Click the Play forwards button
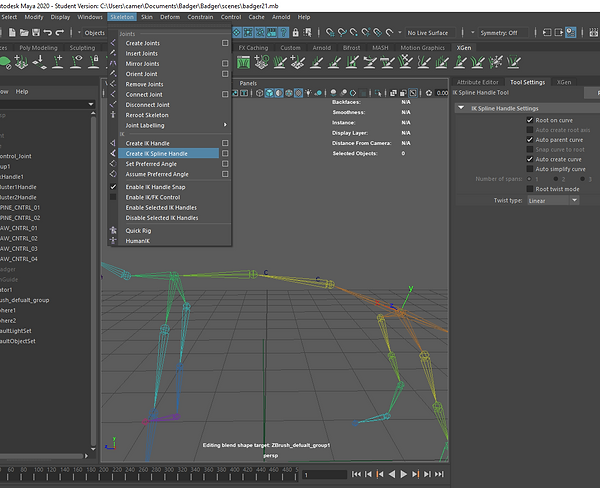The height and width of the screenshot is (488, 600). click(403, 474)
